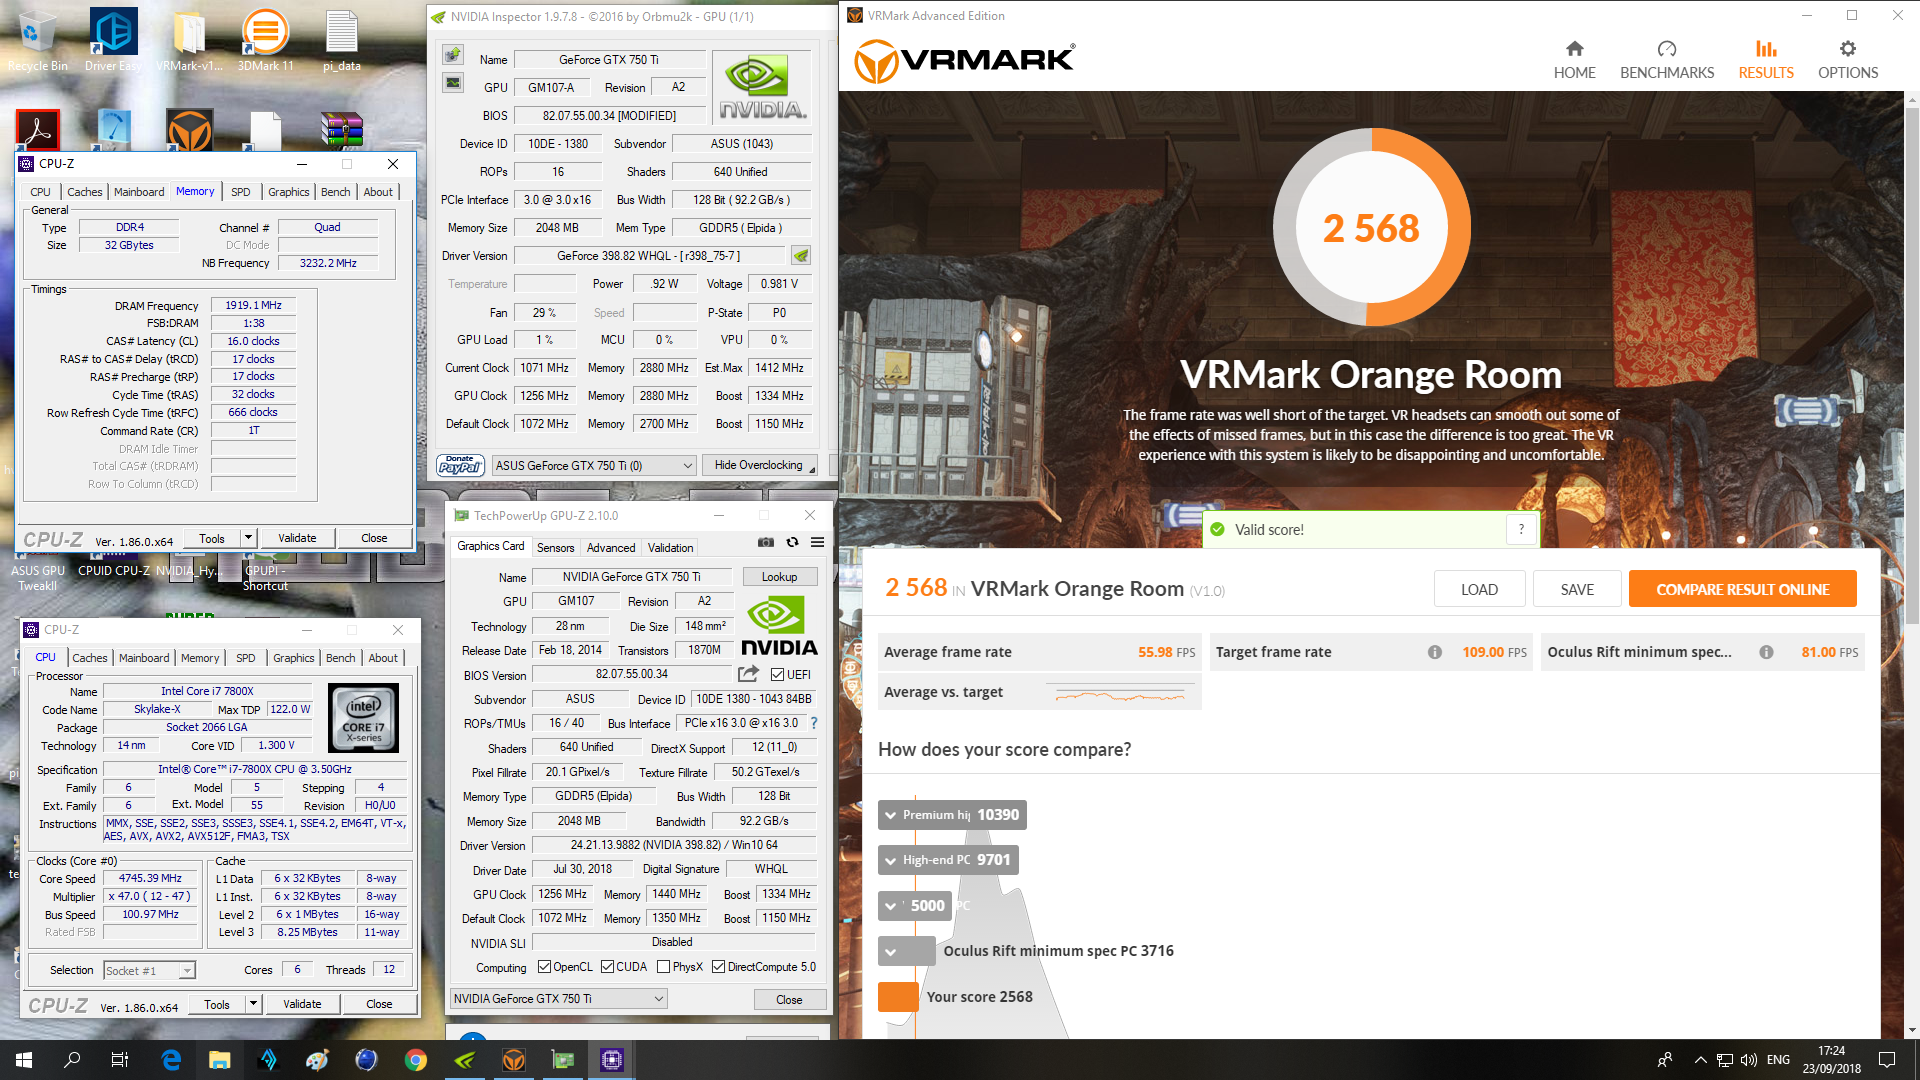Screen dimensions: 1920x1080
Task: Click BIOS share/export icon in GPU-Z
Action: [748, 674]
